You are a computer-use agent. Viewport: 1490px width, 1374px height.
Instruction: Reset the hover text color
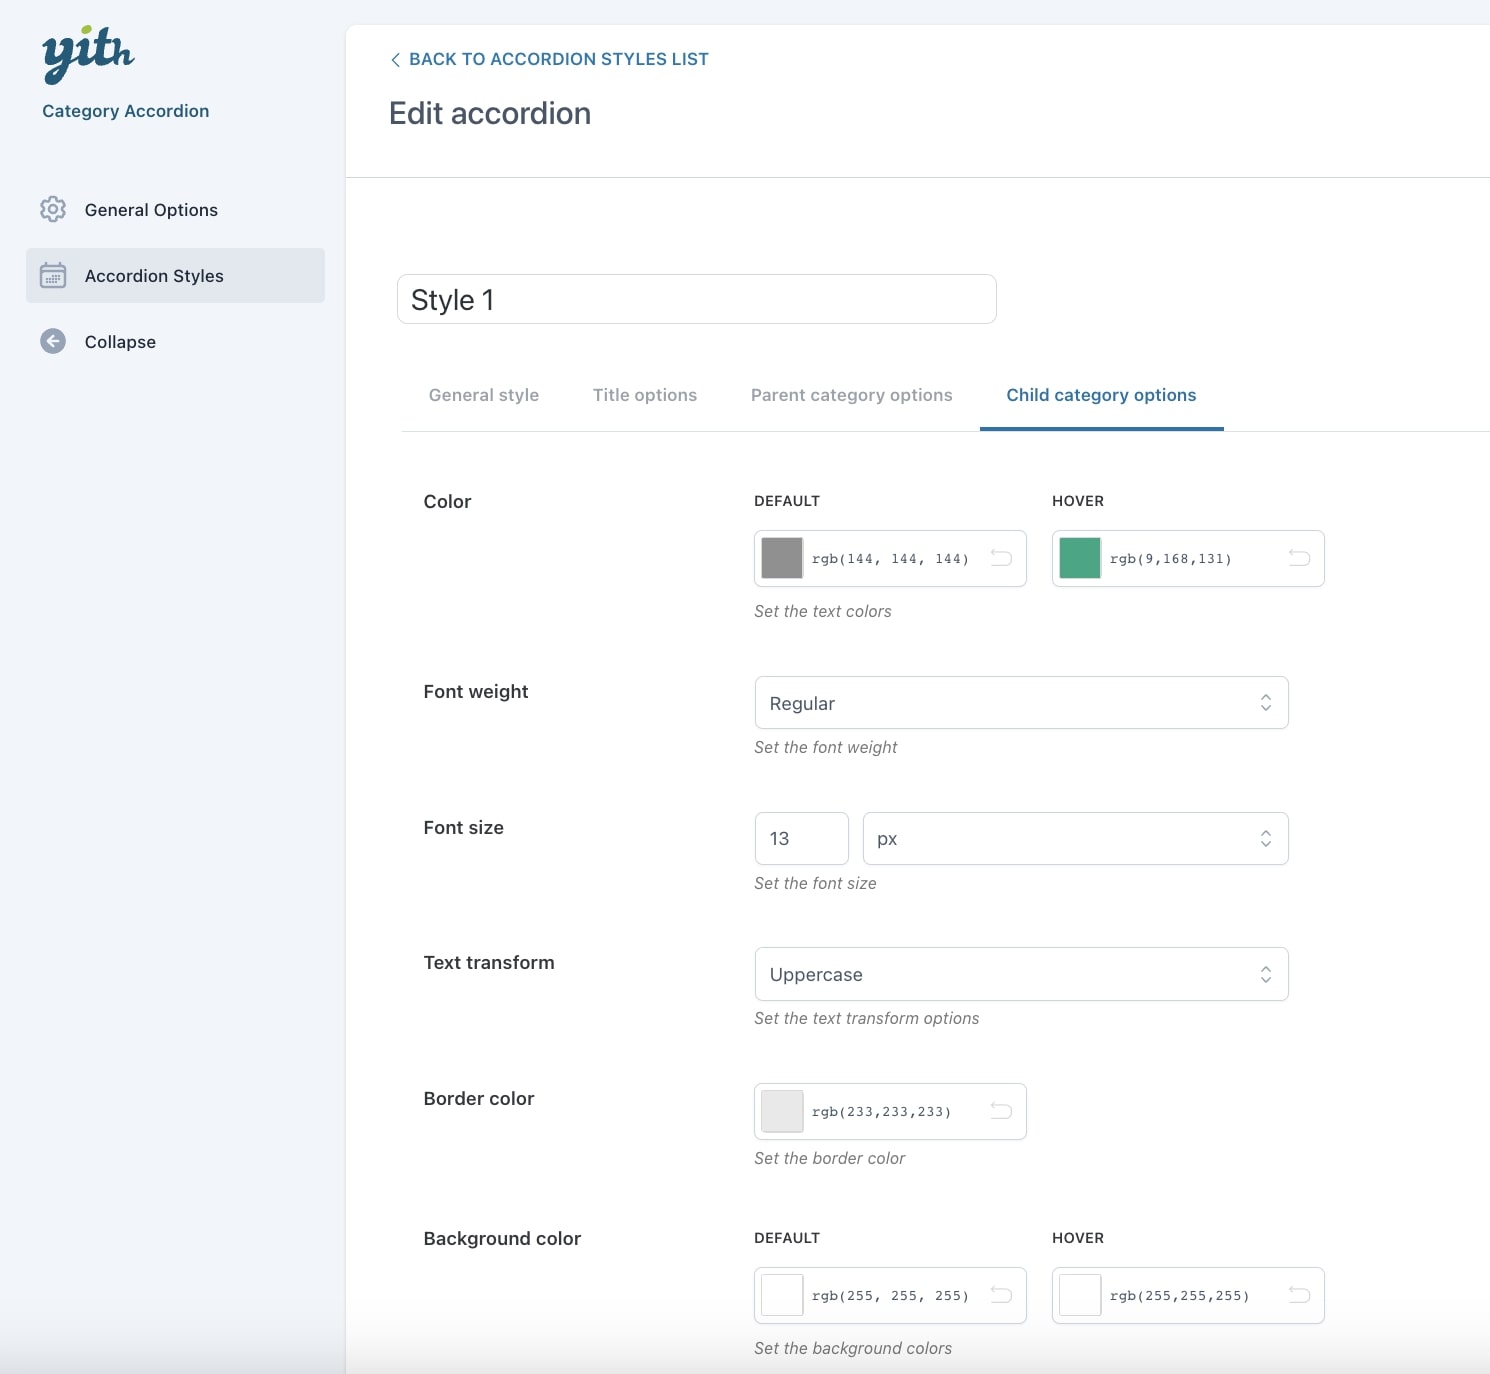tap(1299, 558)
